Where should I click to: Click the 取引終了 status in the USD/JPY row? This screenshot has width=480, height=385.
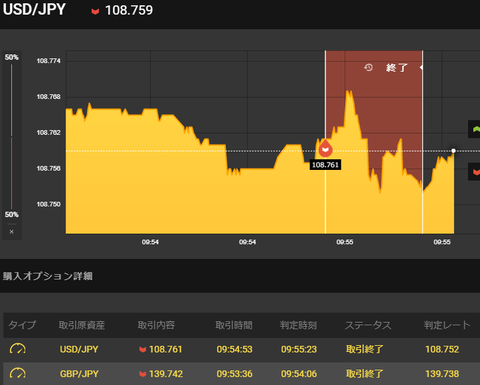[x=365, y=349]
